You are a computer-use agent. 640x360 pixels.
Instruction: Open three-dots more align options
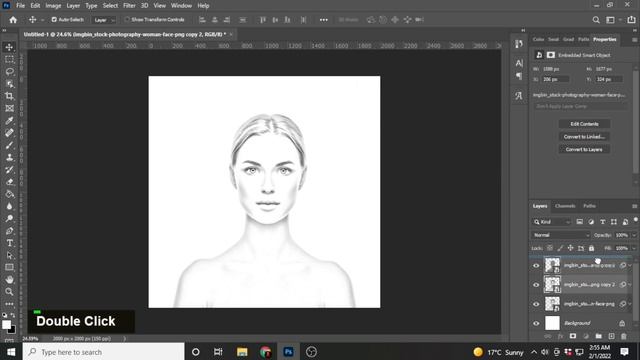[x=324, y=20]
